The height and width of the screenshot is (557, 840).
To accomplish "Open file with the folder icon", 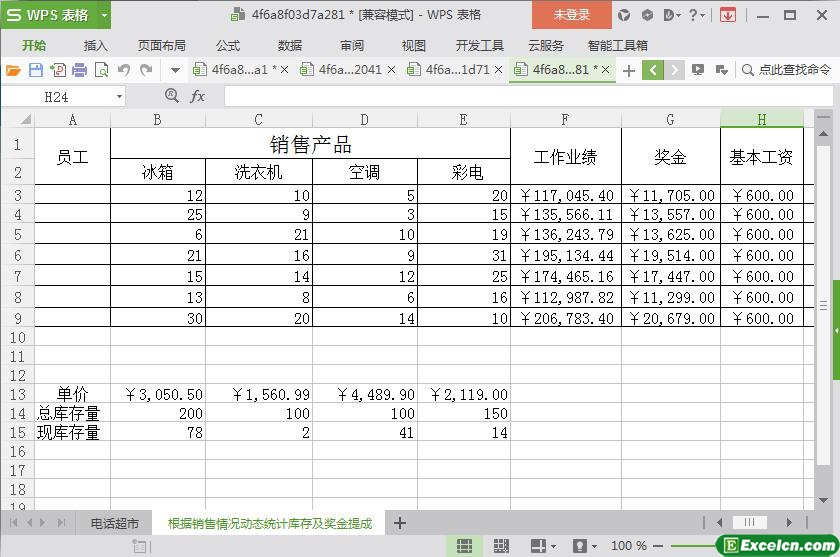I will pyautogui.click(x=13, y=70).
